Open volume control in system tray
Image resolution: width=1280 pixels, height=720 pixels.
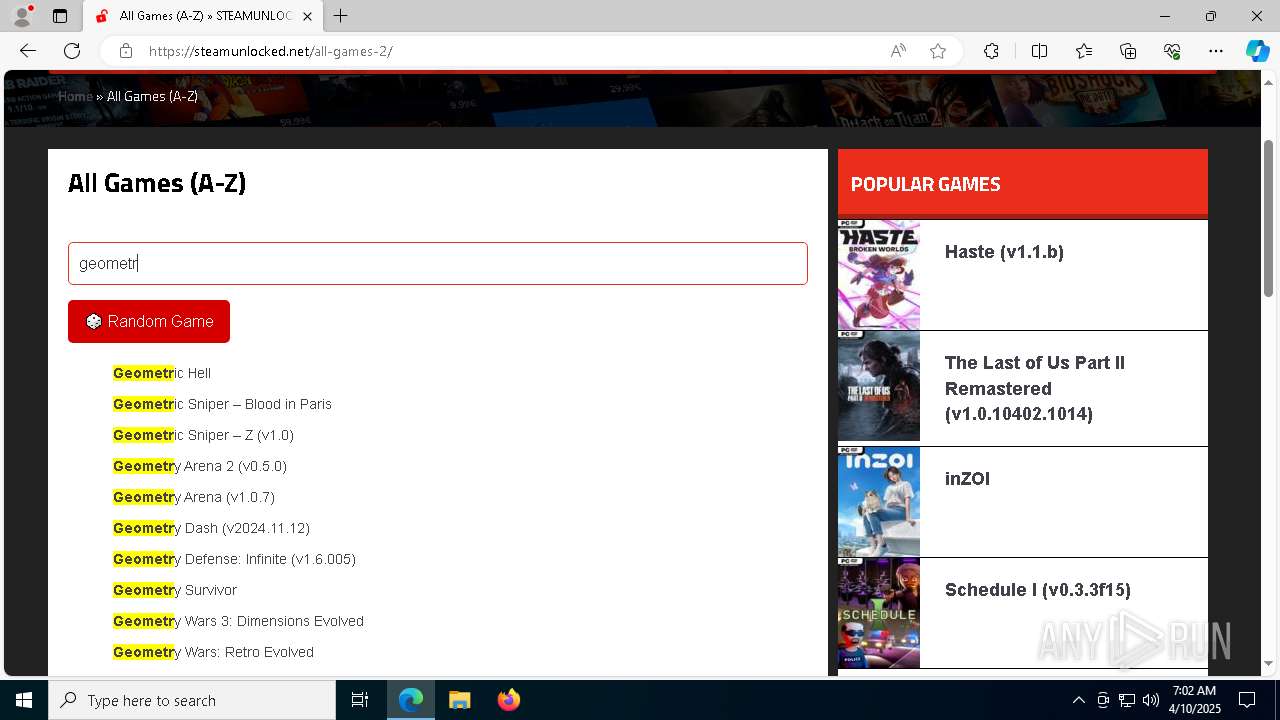(1150, 700)
